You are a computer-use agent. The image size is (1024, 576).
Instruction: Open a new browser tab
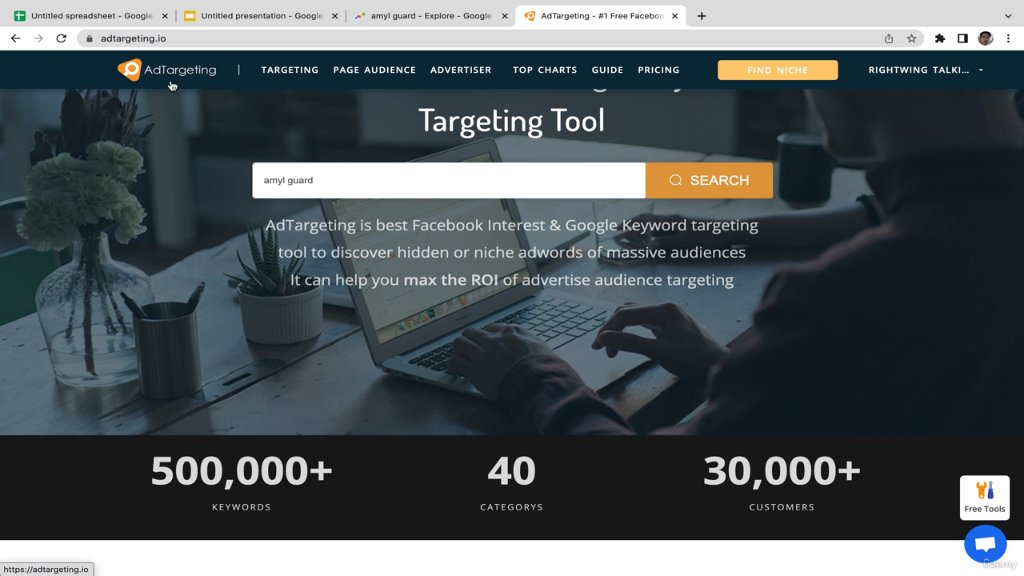701,16
